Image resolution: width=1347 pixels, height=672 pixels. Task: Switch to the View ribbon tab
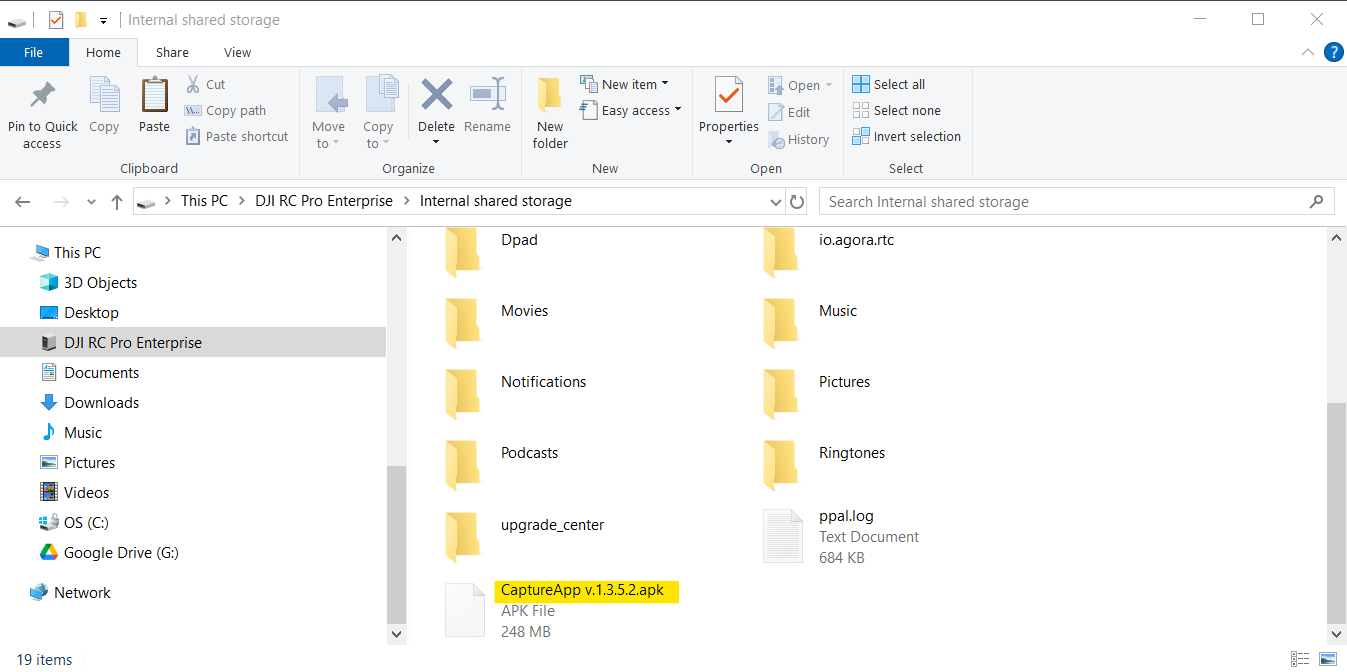pyautogui.click(x=237, y=53)
